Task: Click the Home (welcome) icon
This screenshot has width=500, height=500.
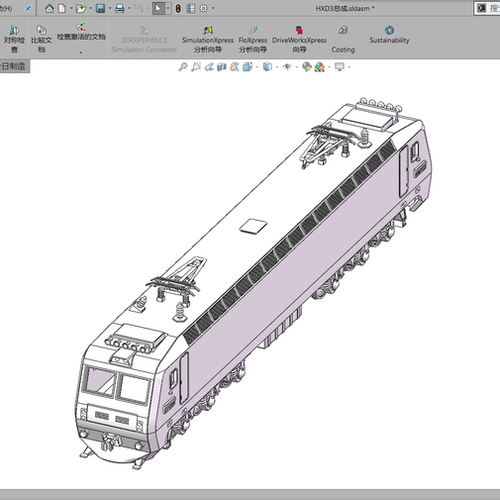Action: [x=49, y=8]
